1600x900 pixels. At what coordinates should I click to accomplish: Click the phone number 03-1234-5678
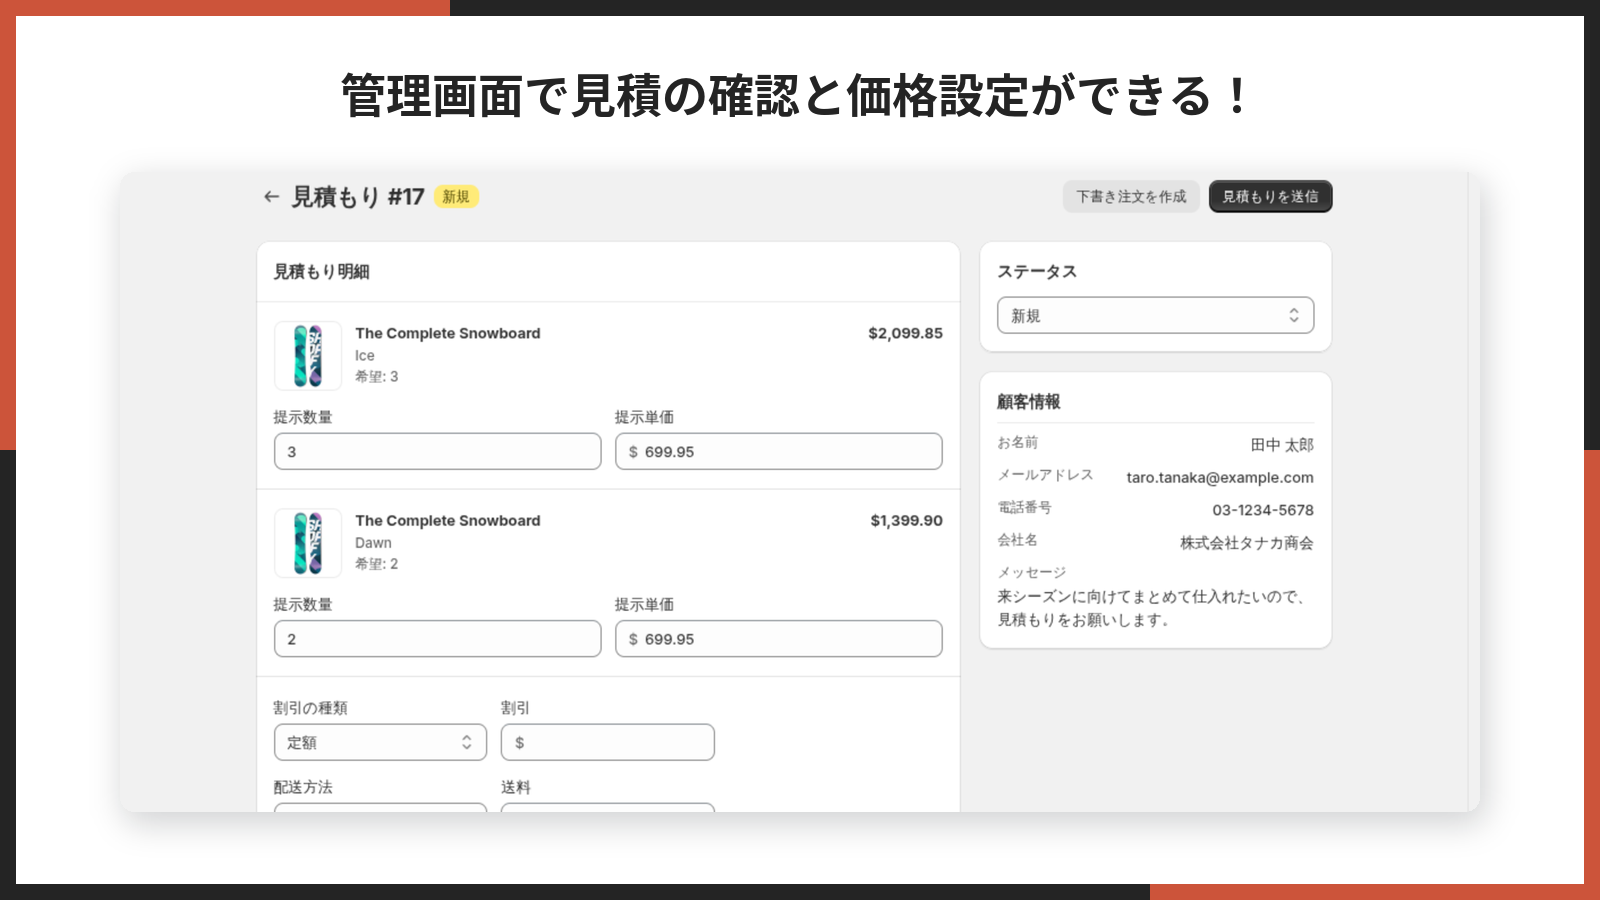(x=1263, y=510)
